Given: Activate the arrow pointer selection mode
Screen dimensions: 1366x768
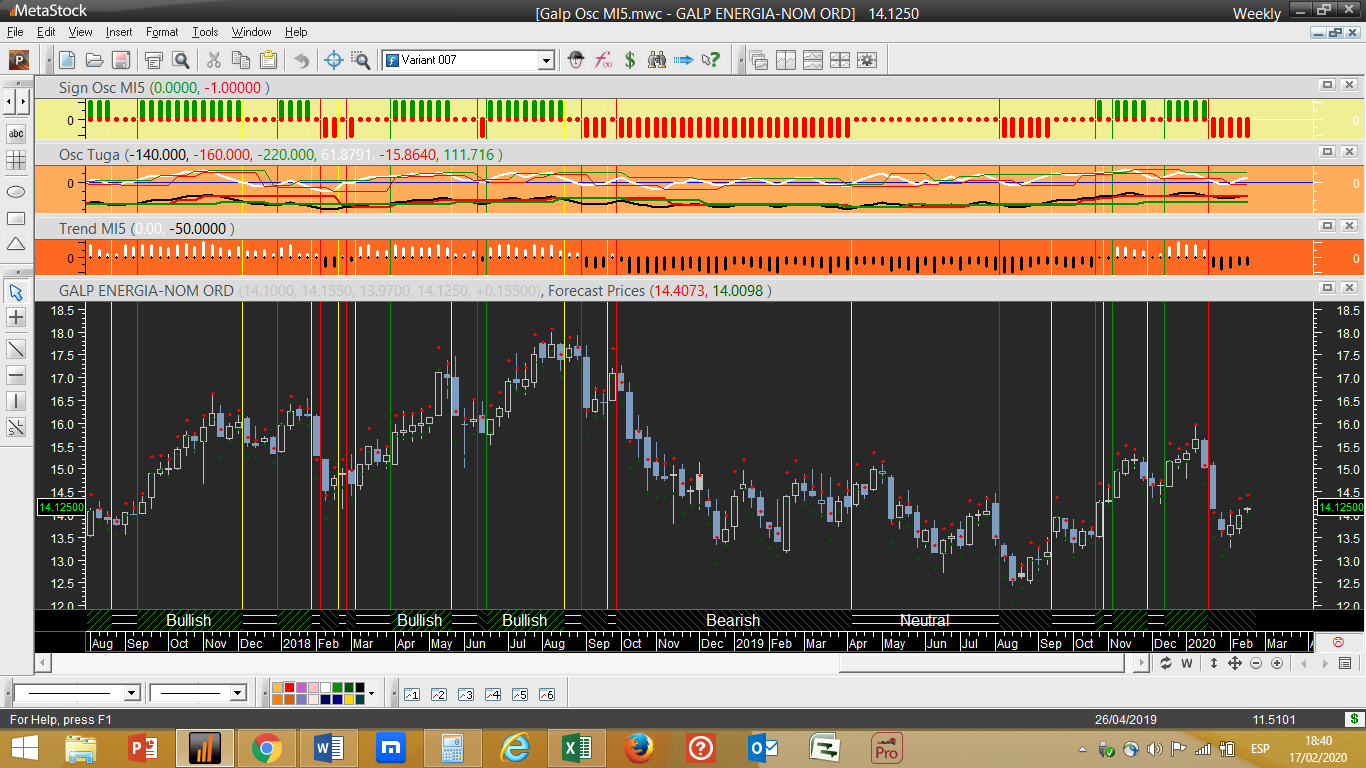Looking at the screenshot, I should pyautogui.click(x=16, y=292).
